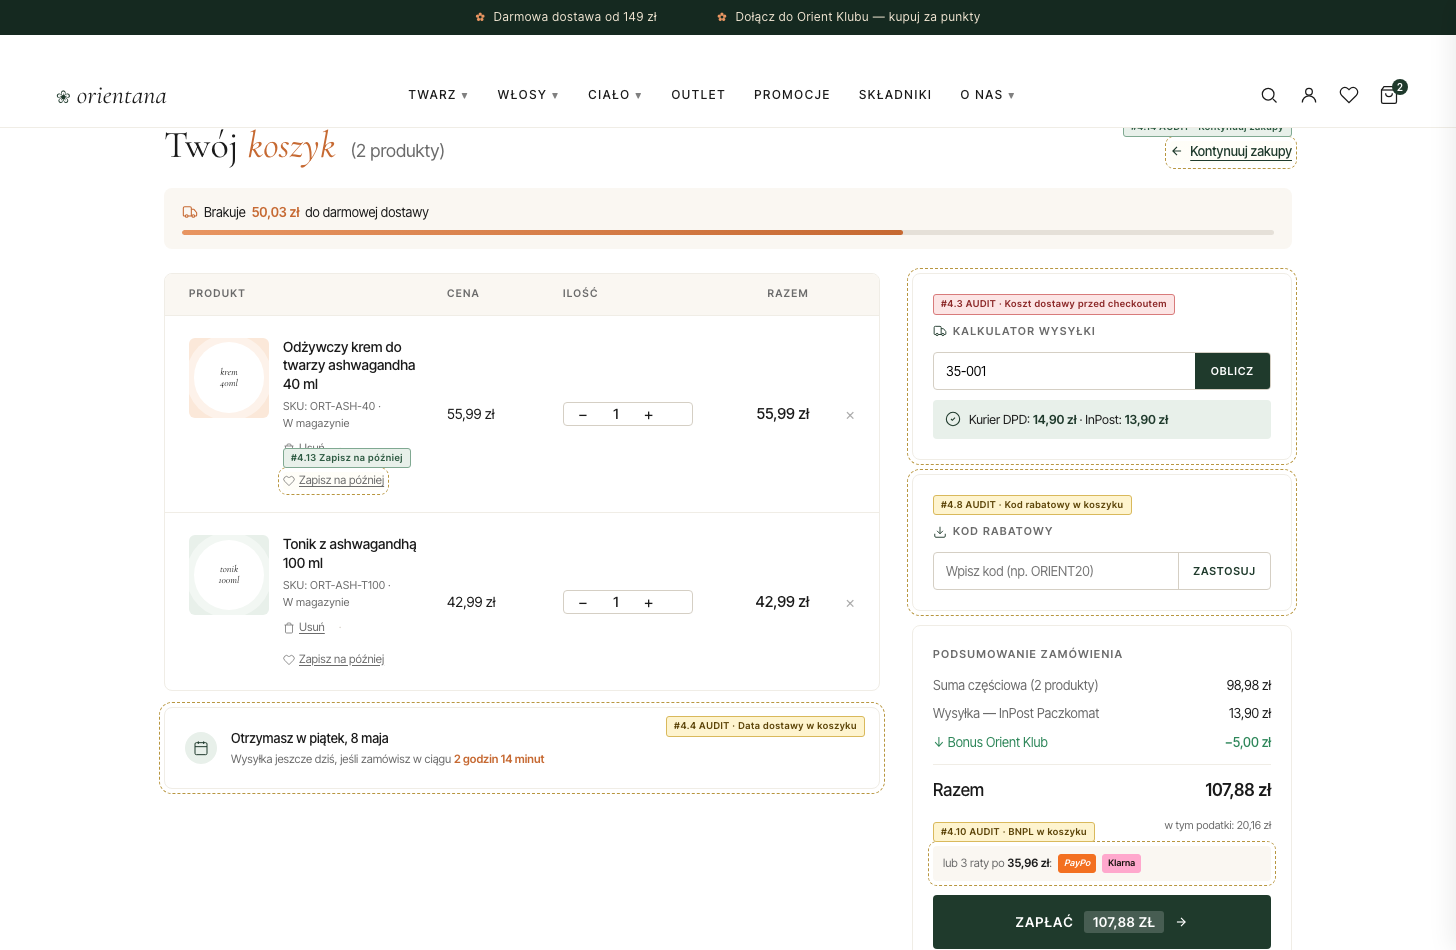The width and height of the screenshot is (1456, 950).
Task: Click the quantity value of Tonik
Action: point(616,602)
